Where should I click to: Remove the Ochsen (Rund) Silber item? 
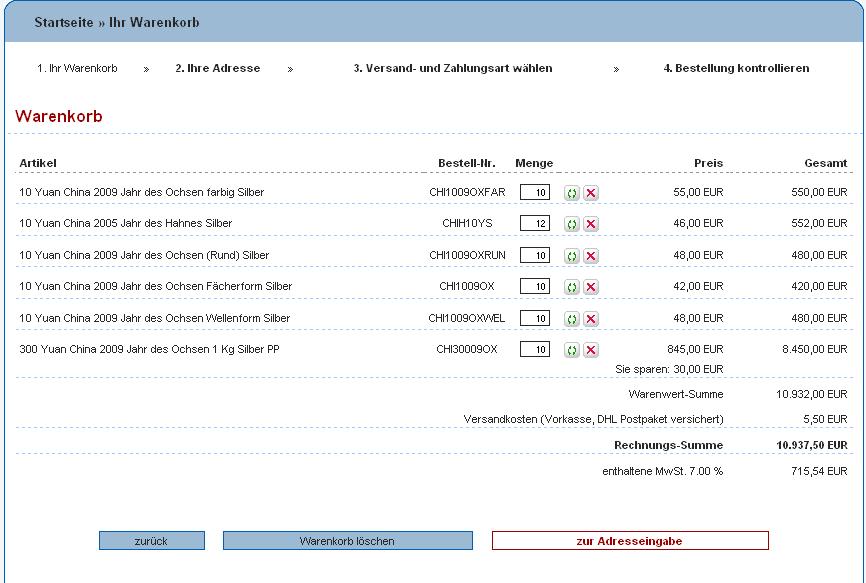point(590,256)
